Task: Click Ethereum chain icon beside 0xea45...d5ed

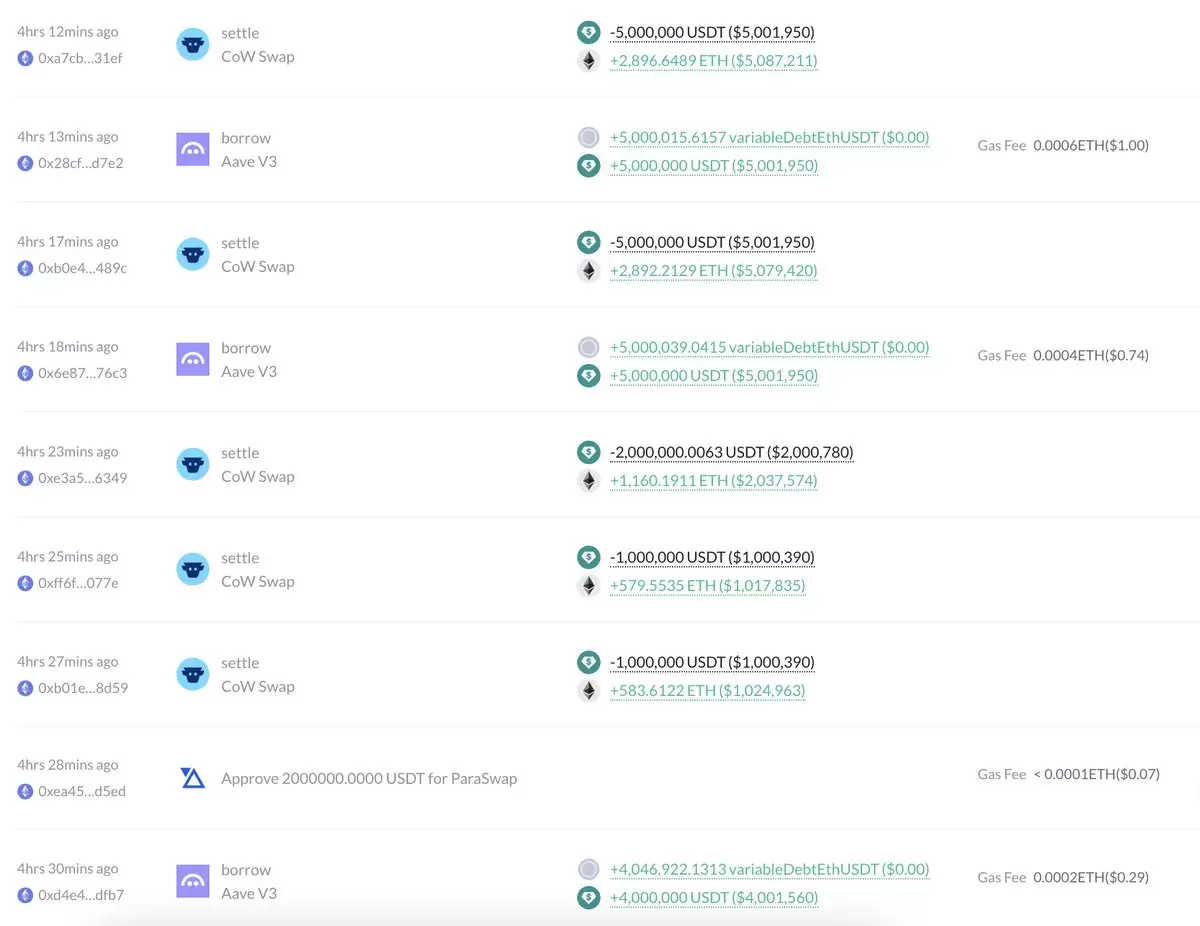Action: pyautogui.click(x=25, y=791)
